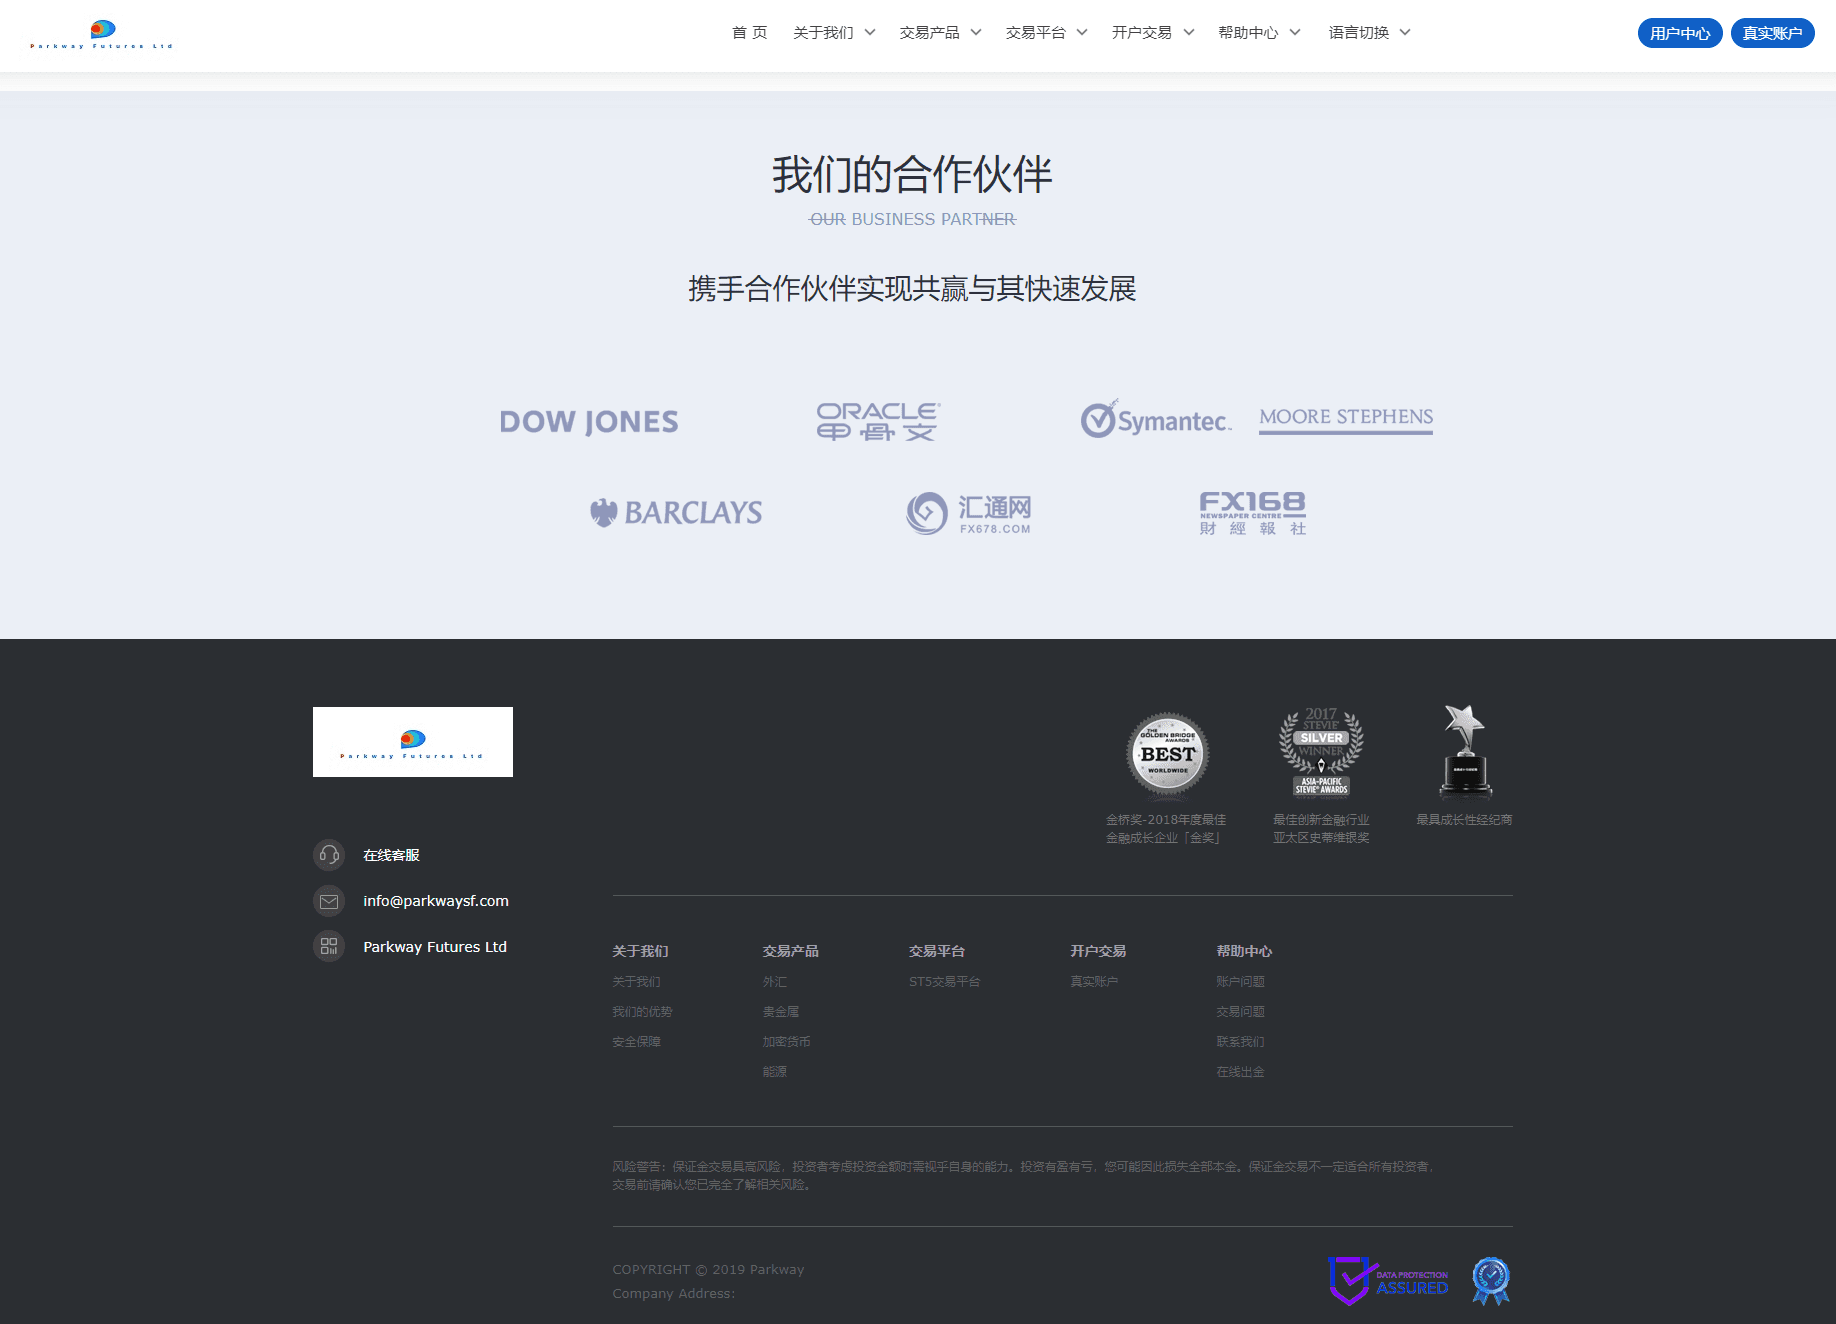Open footer link 真实账户
The height and width of the screenshot is (1324, 1836).
tap(1095, 982)
